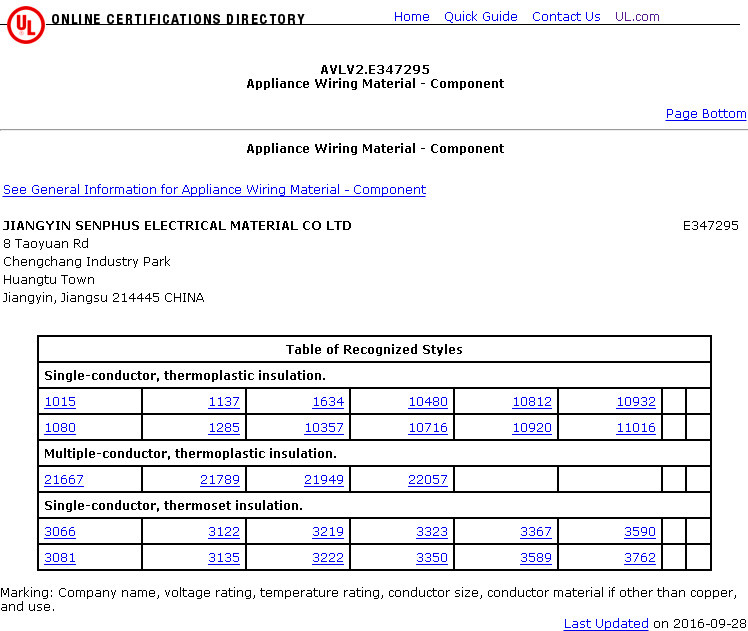Click the Marking requirements paragraph
The height and width of the screenshot is (631, 748).
click(x=369, y=600)
